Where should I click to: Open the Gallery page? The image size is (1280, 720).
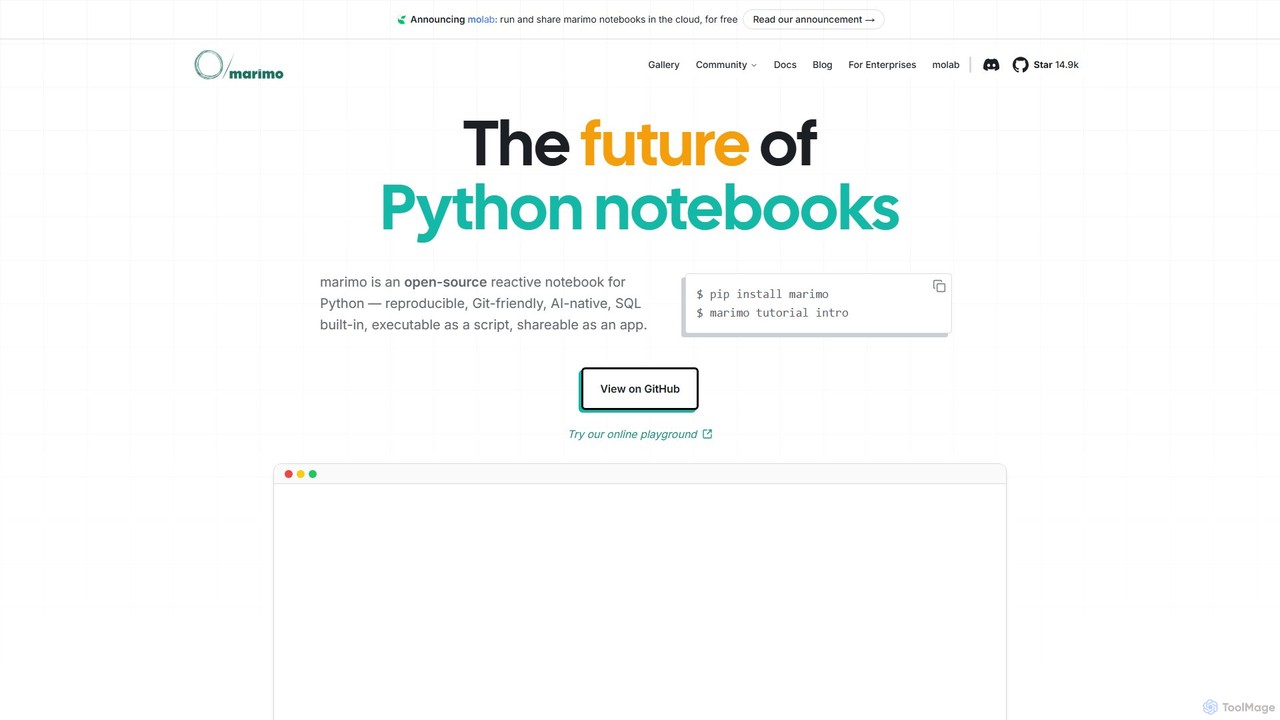pyautogui.click(x=663, y=65)
